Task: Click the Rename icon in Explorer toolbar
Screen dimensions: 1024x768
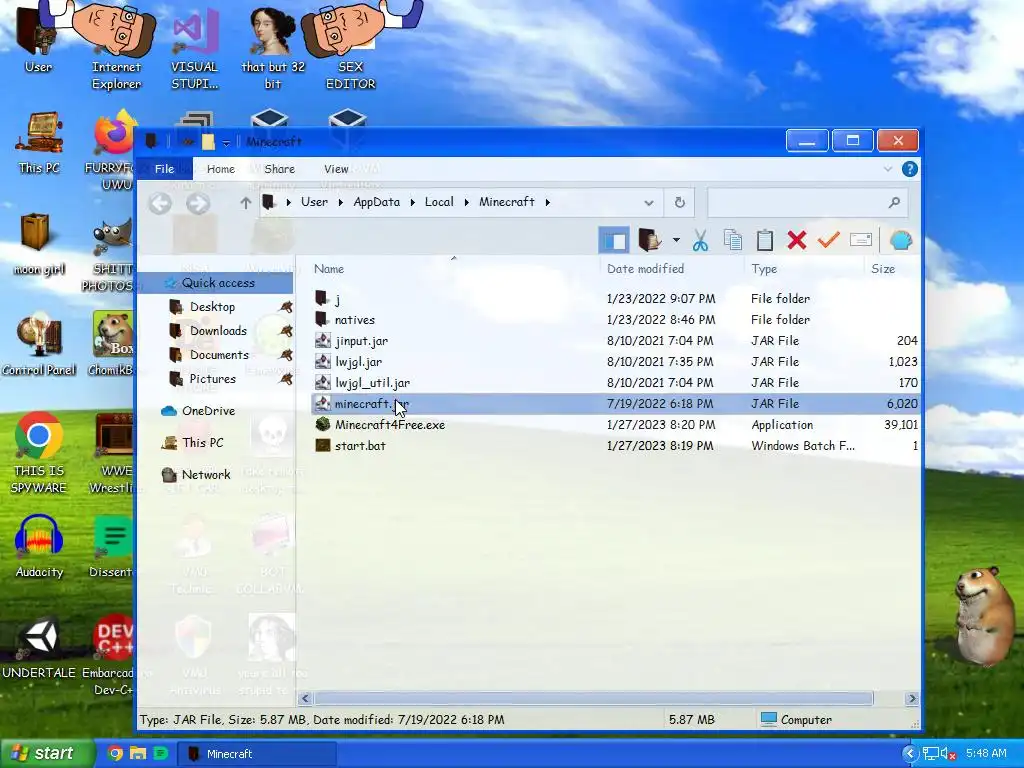Action: [861, 240]
